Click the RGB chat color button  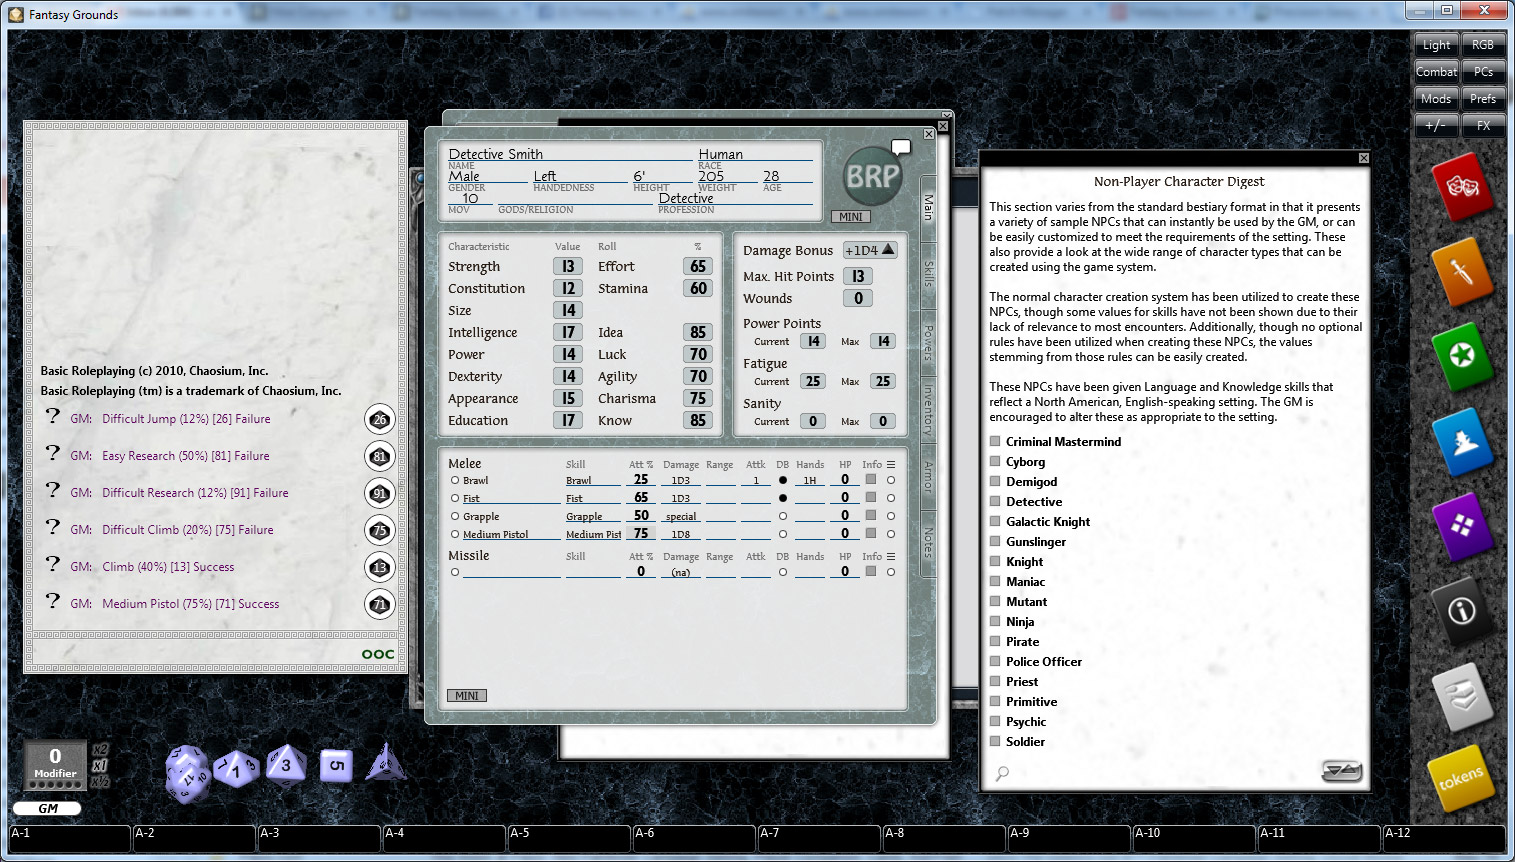(1483, 44)
